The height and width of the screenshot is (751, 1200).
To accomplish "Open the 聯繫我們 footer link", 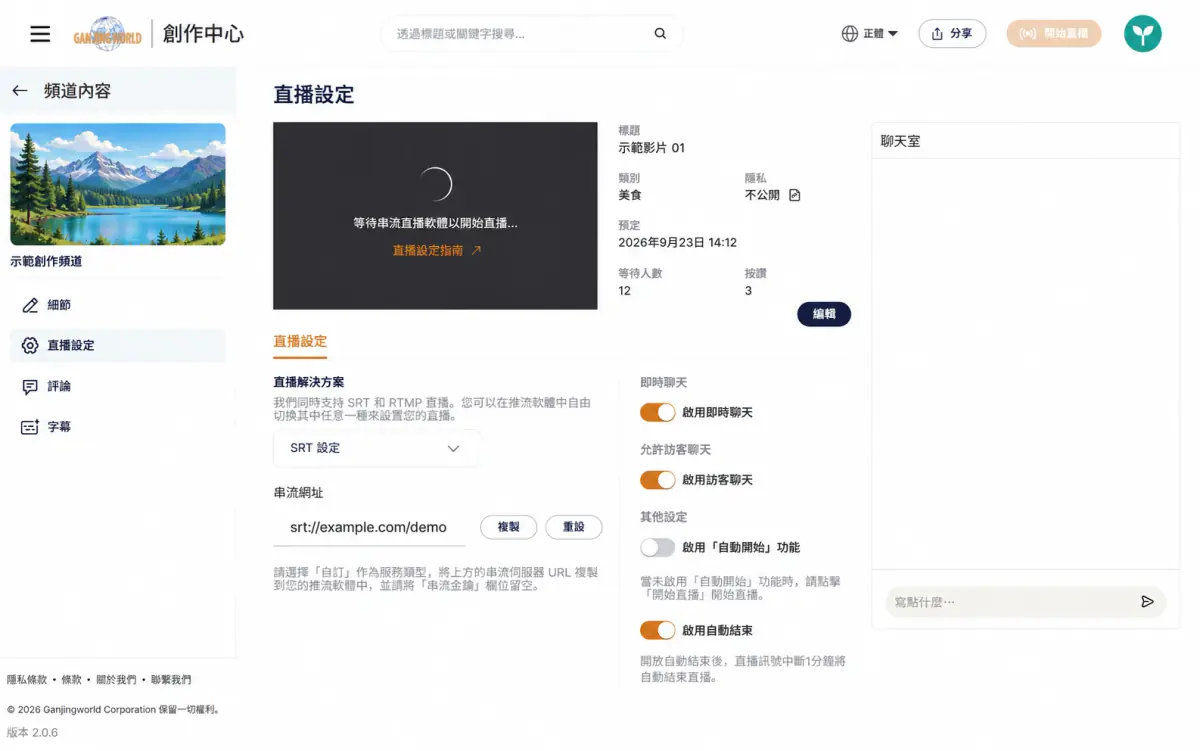I will click(x=171, y=680).
